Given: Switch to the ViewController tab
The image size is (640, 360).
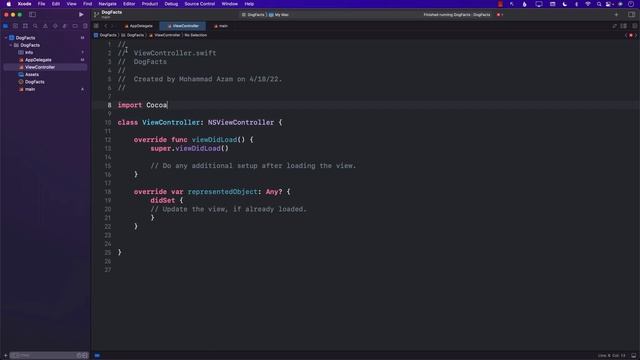Looking at the screenshot, I should pyautogui.click(x=183, y=26).
